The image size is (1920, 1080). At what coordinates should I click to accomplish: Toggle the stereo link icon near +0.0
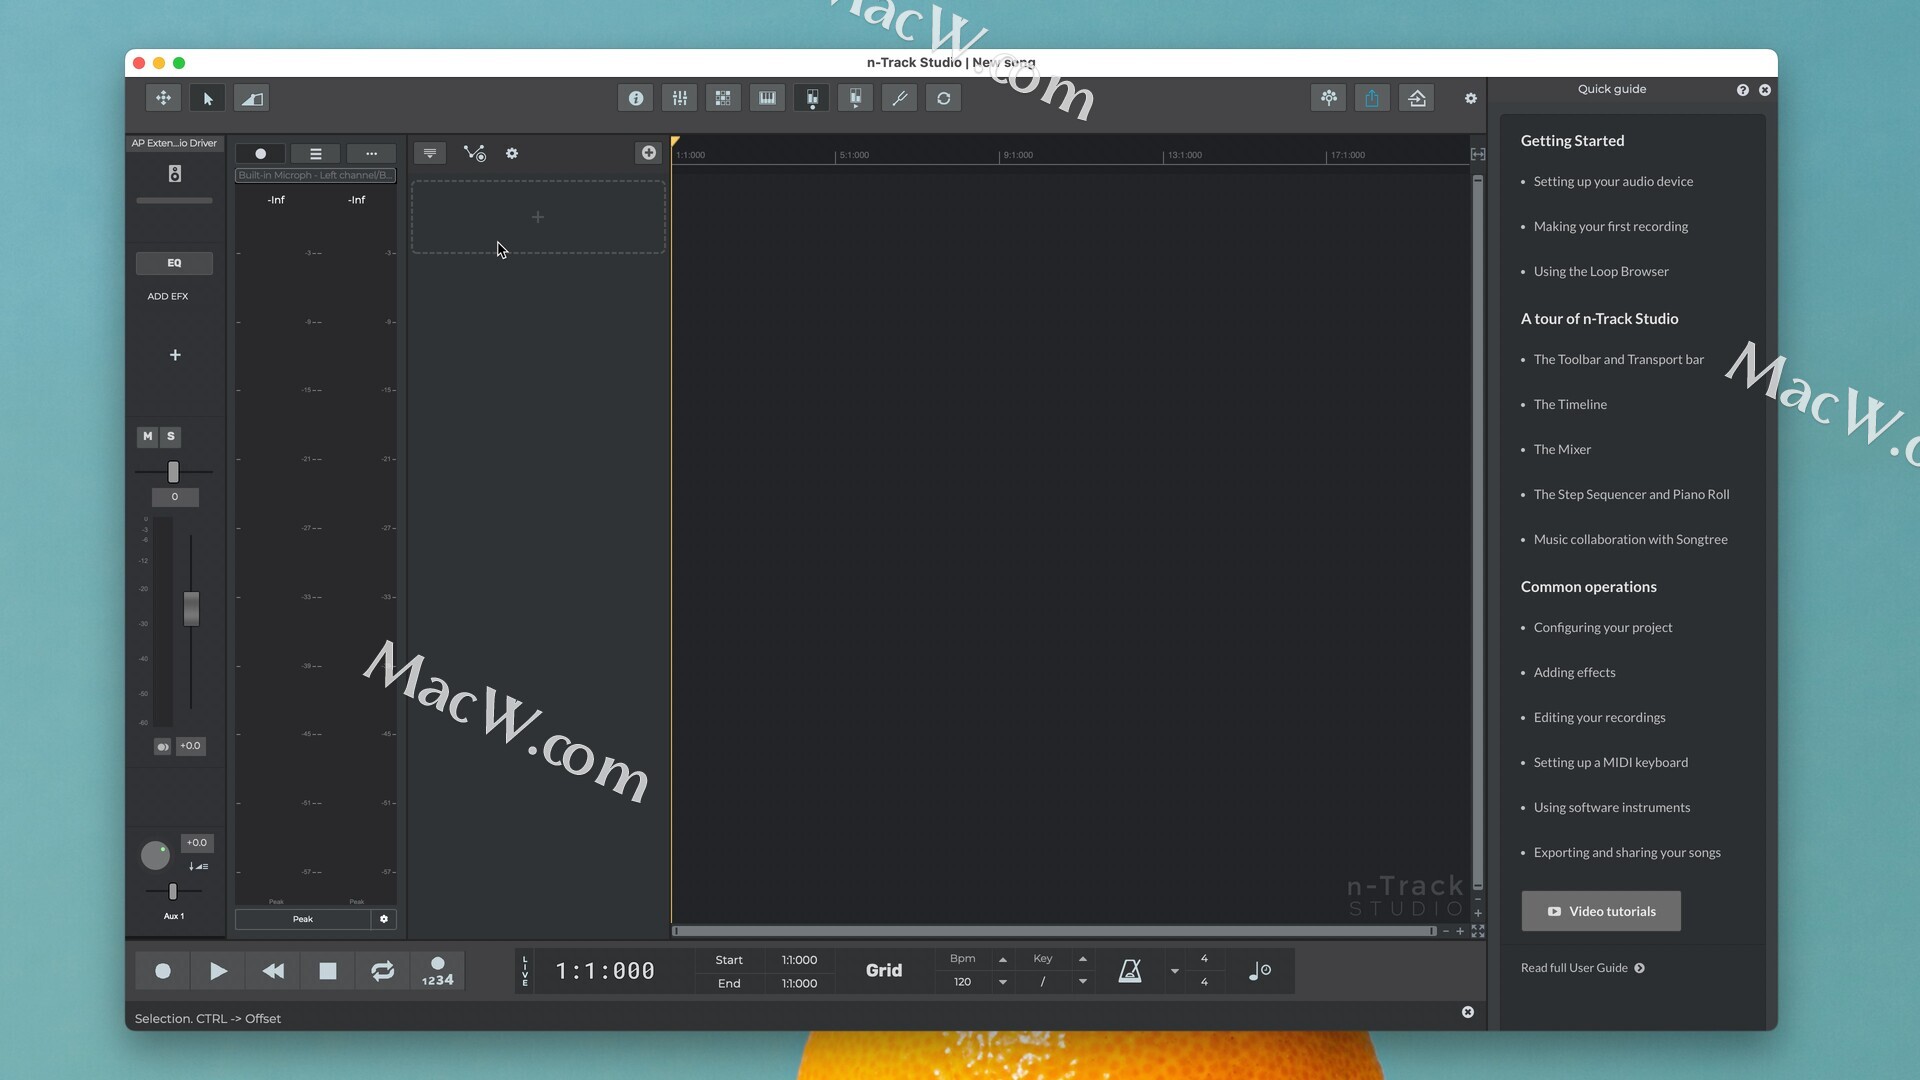tap(163, 746)
